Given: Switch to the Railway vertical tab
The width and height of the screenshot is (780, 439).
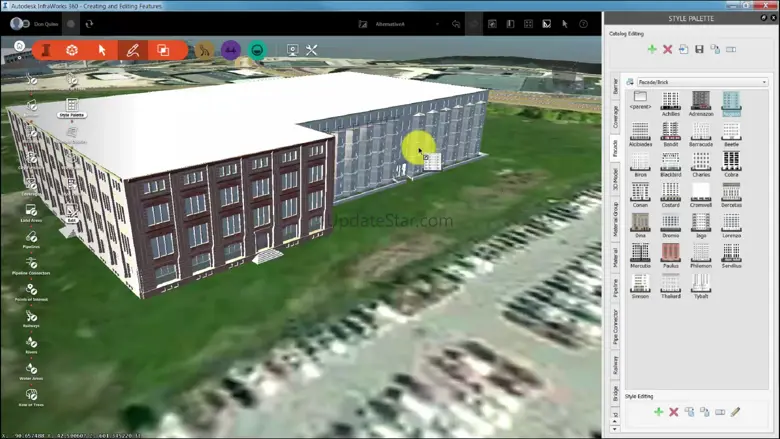Looking at the screenshot, I should tap(615, 365).
